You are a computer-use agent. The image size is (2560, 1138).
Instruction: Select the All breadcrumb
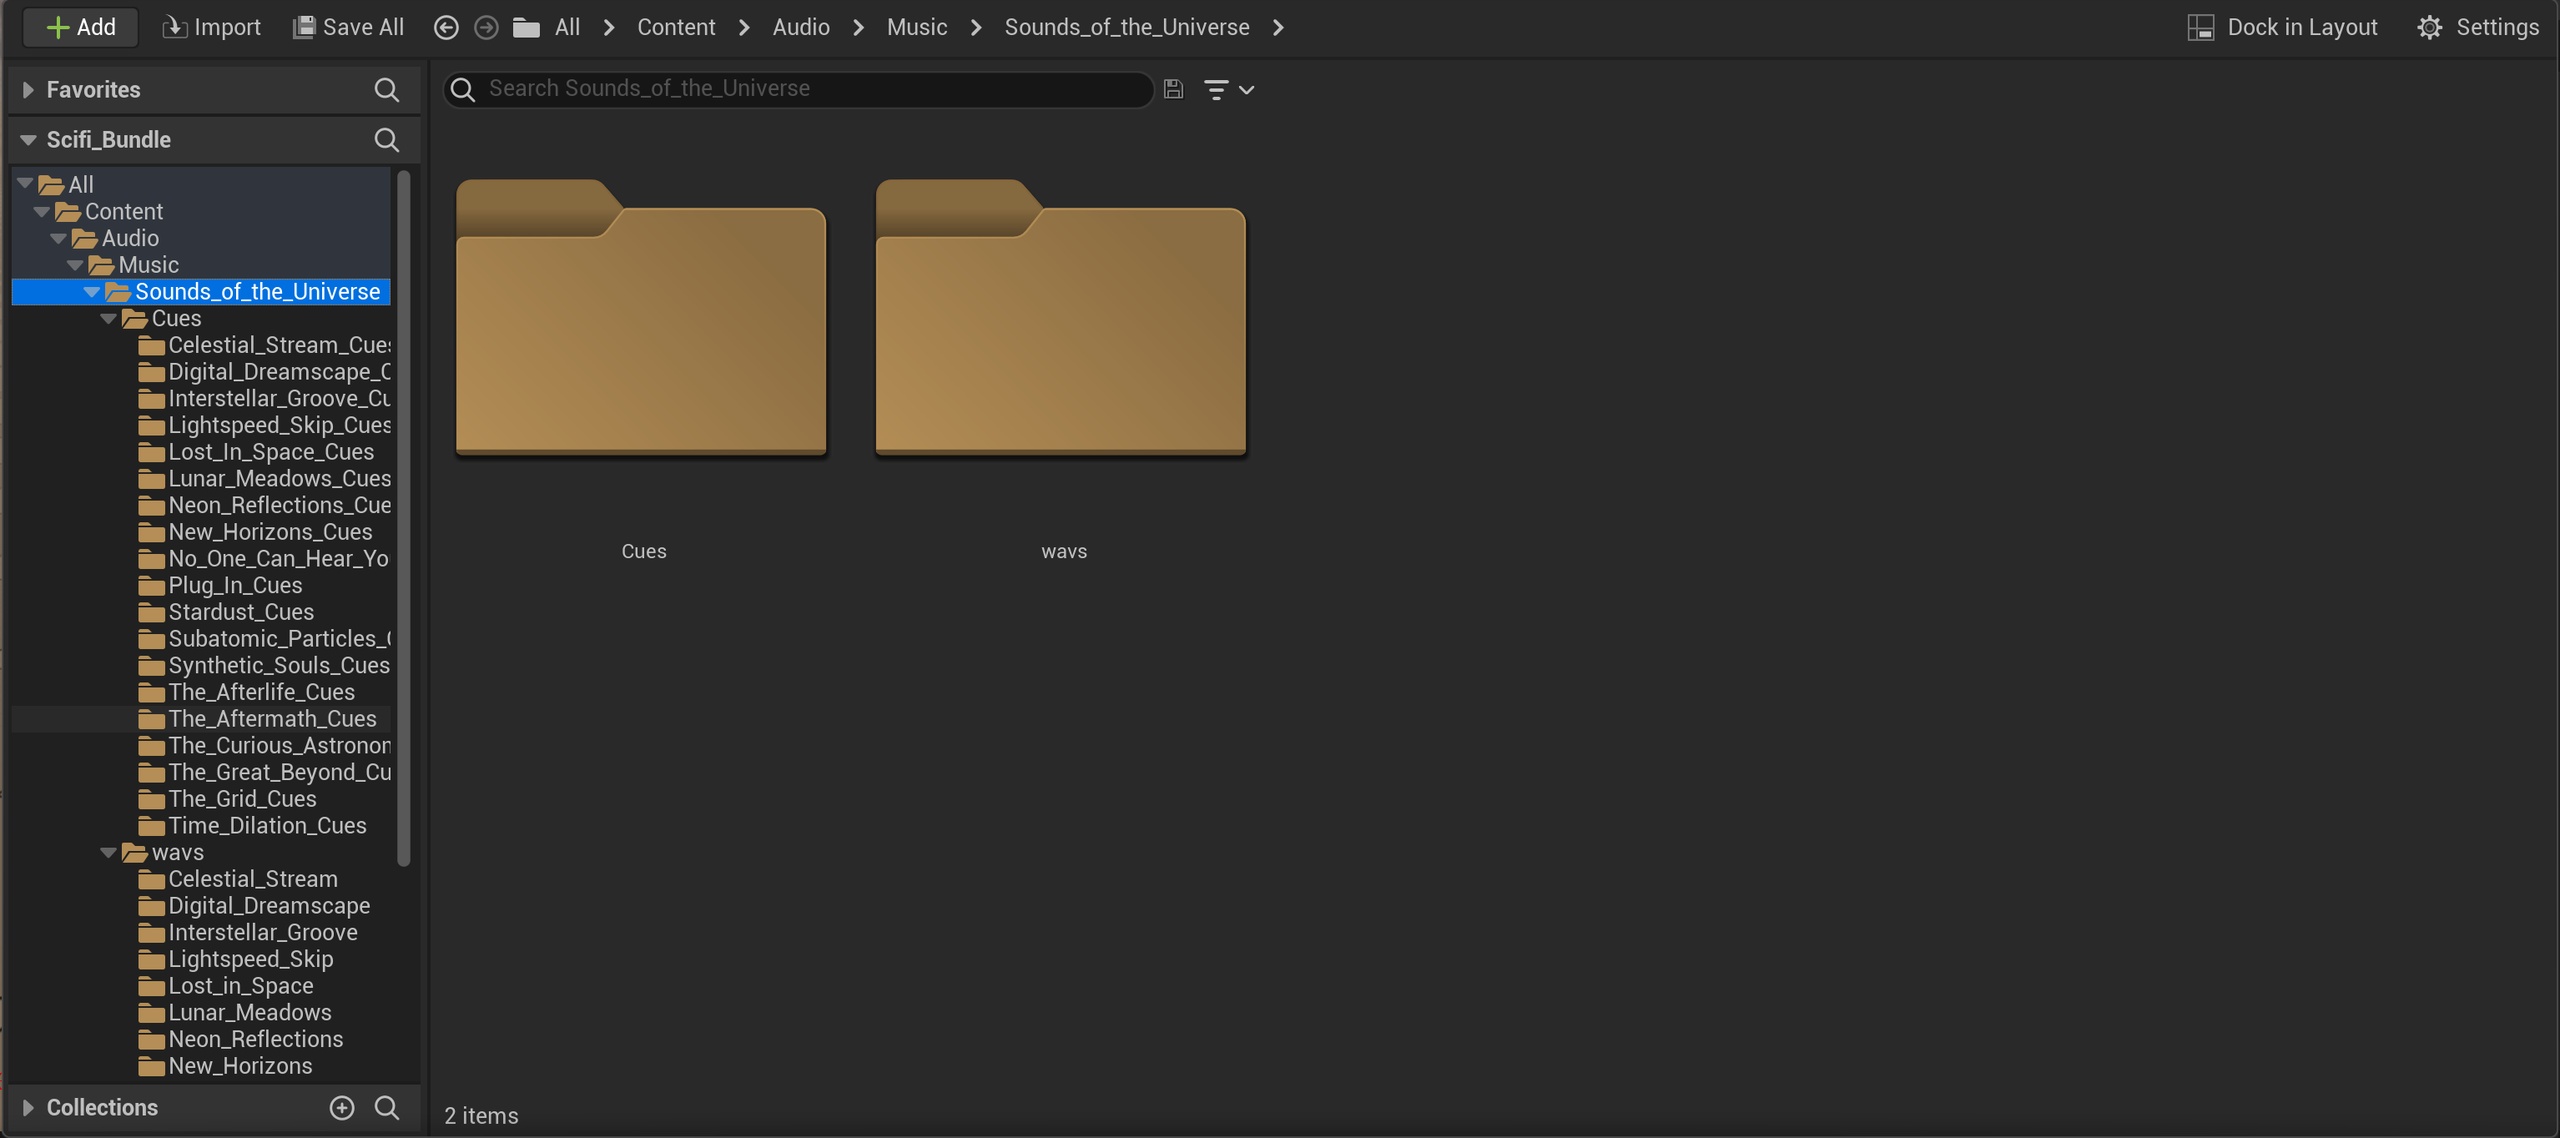pos(567,27)
